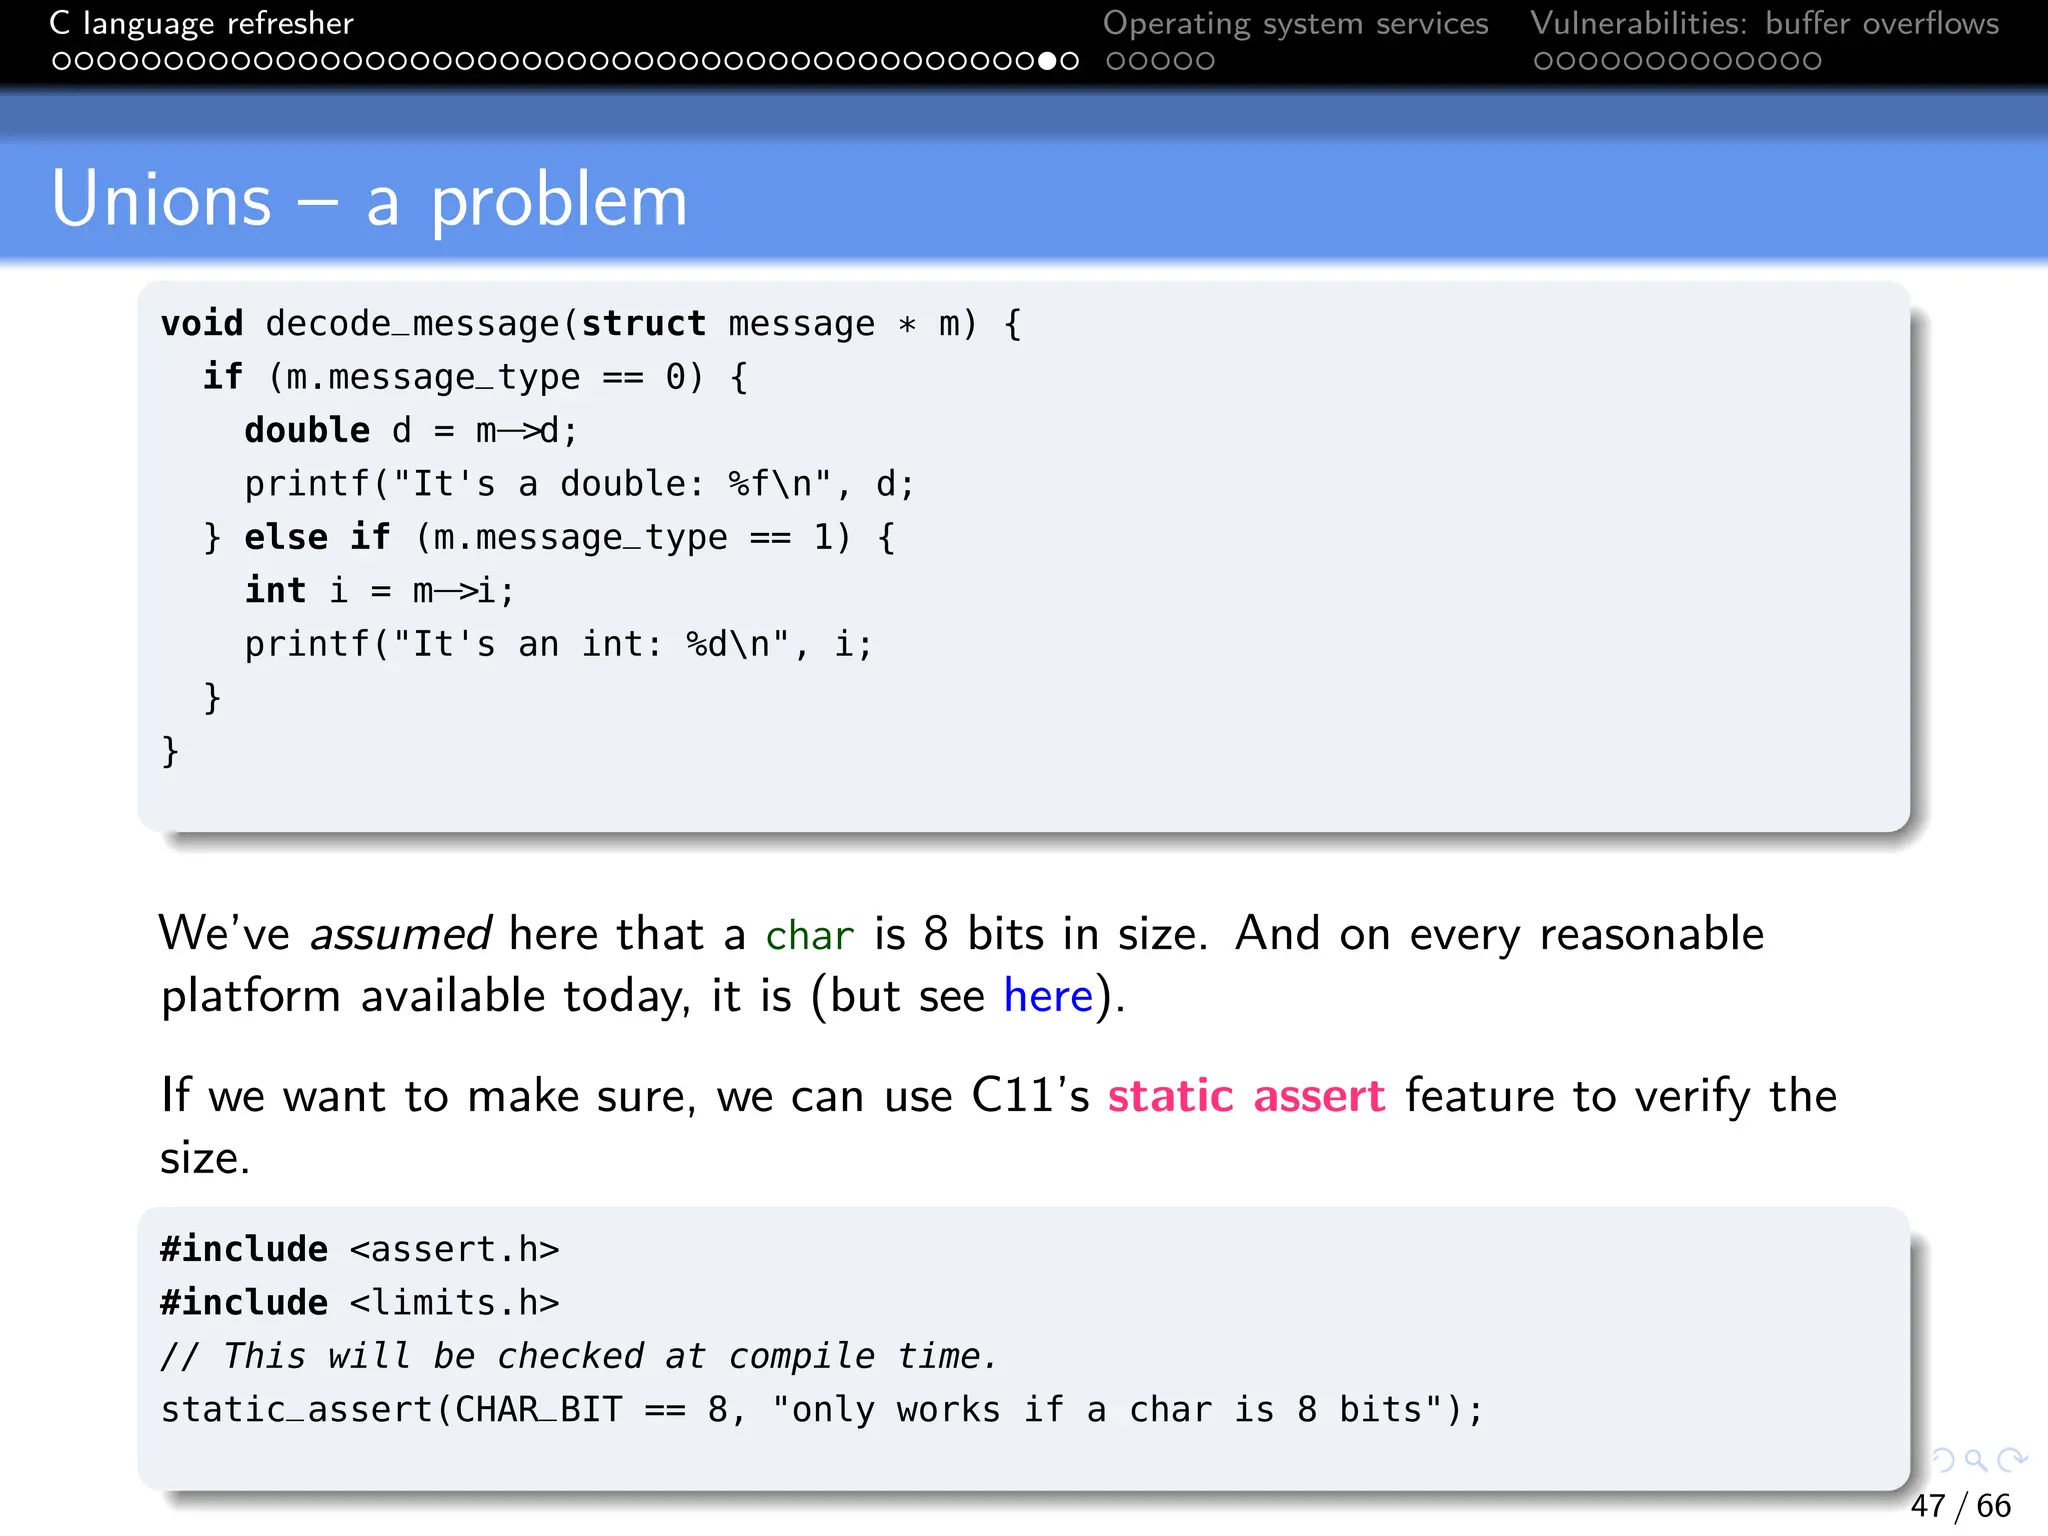The width and height of the screenshot is (2048, 1536).
Task: Jump to 'C language refresher' section
Action: coord(202,23)
